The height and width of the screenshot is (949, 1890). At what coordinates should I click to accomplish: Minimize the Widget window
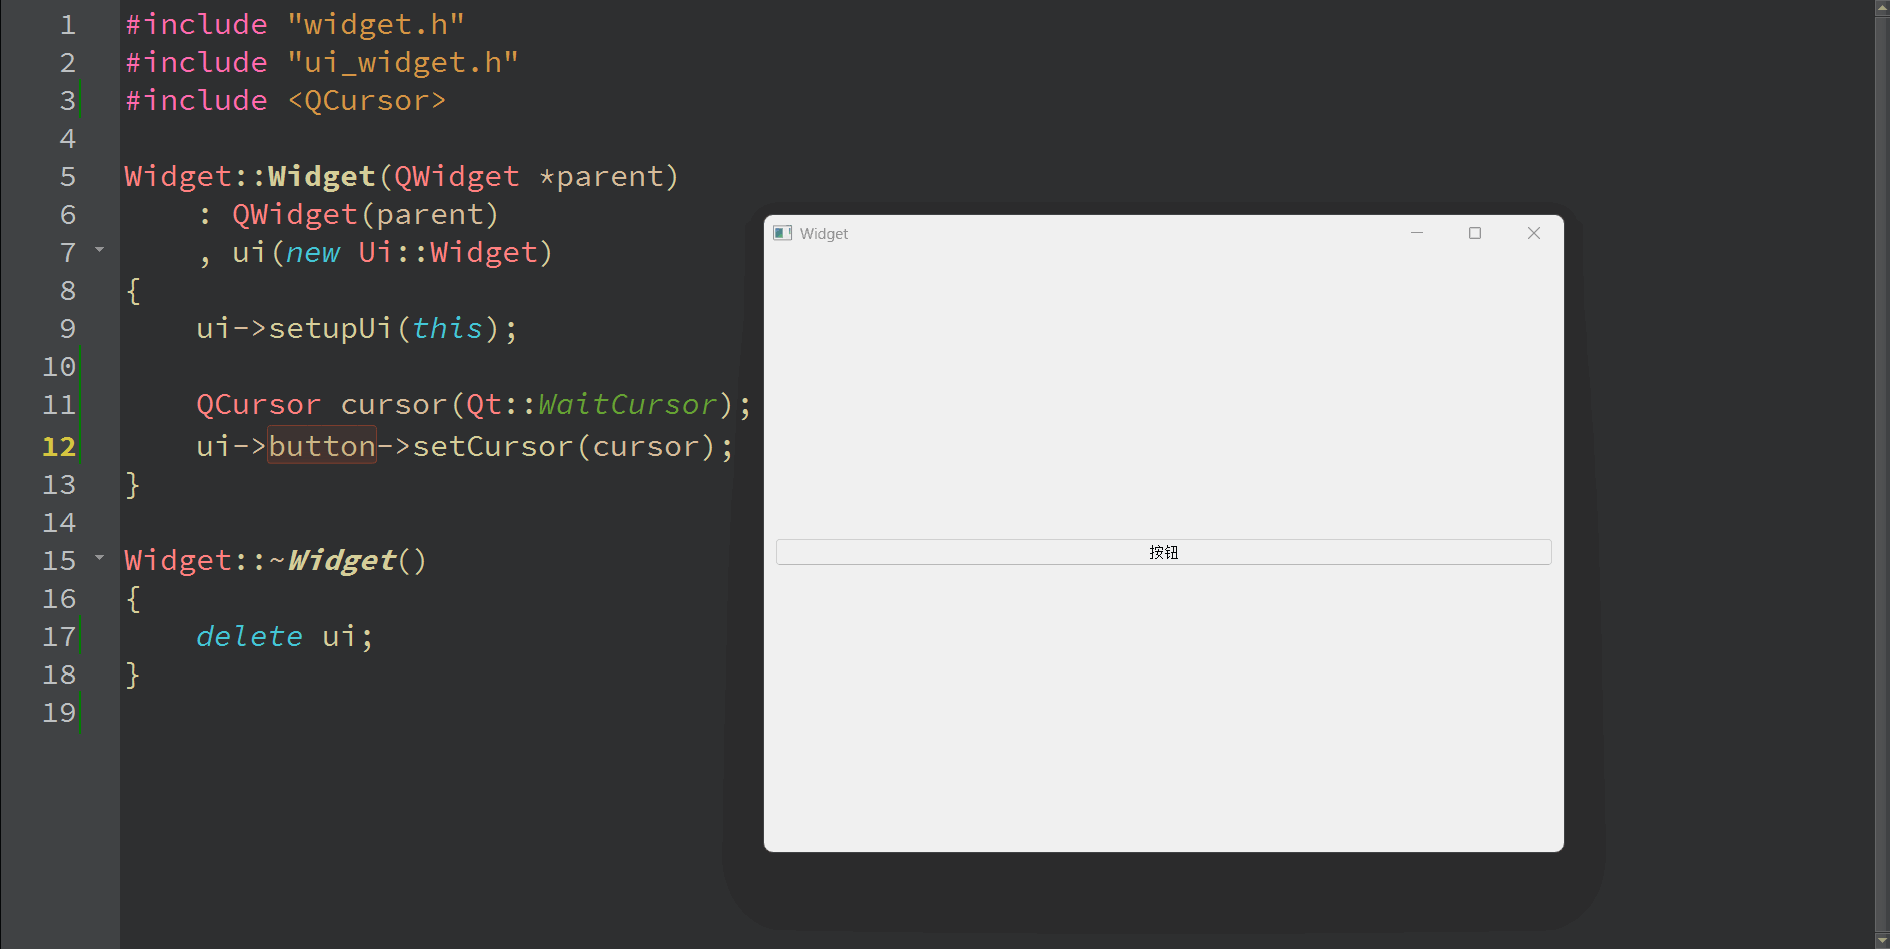[1416, 233]
